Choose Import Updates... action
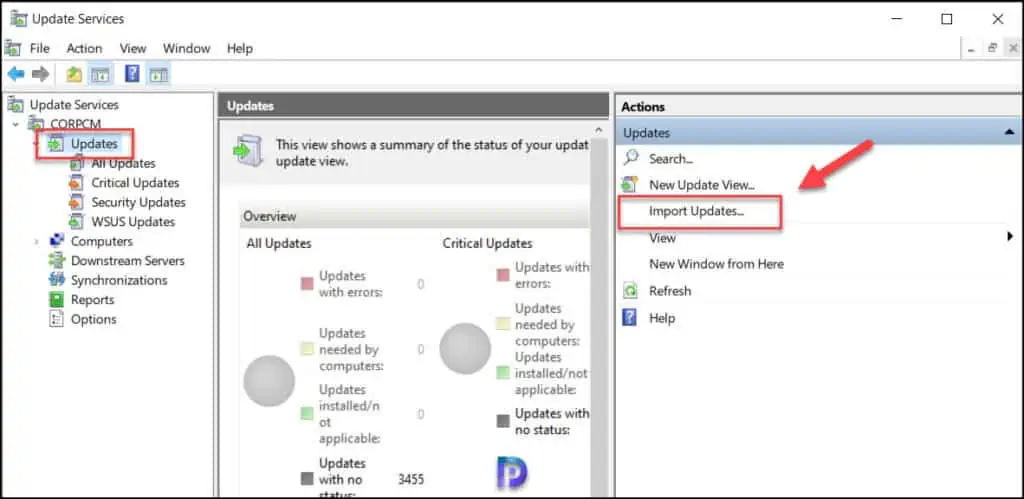Viewport: 1024px width, 499px height. point(697,211)
